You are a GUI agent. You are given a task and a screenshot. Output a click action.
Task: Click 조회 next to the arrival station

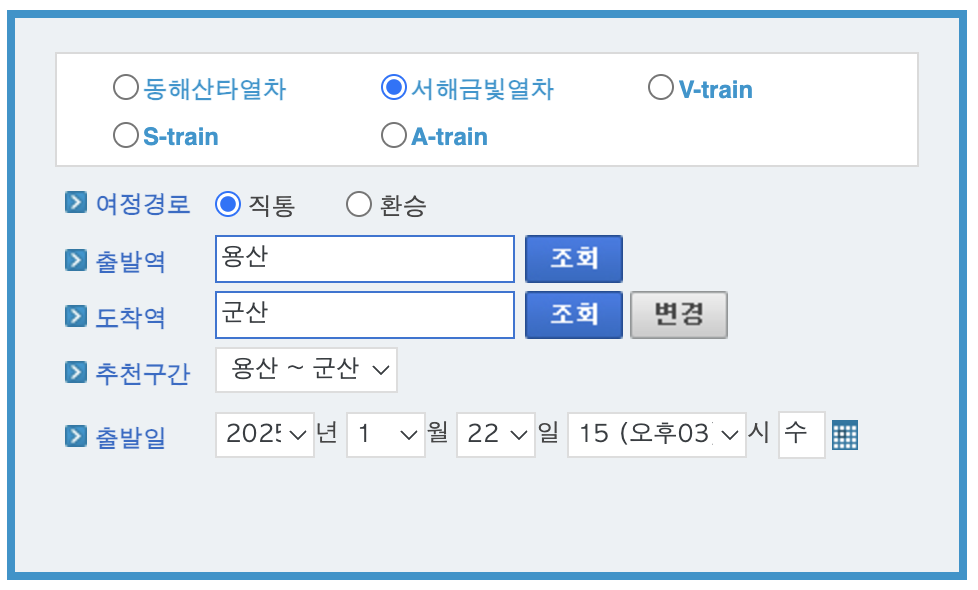[573, 314]
